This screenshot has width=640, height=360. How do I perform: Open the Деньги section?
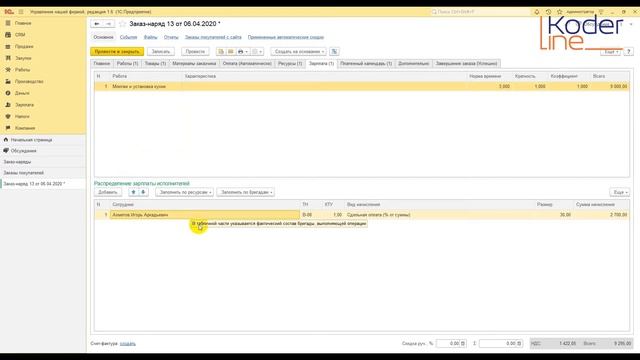22,93
